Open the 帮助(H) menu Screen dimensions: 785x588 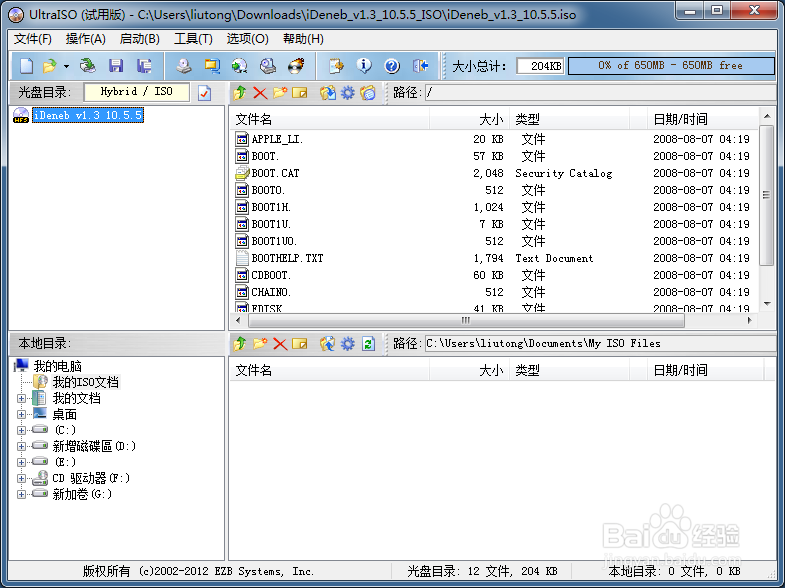pyautogui.click(x=303, y=39)
